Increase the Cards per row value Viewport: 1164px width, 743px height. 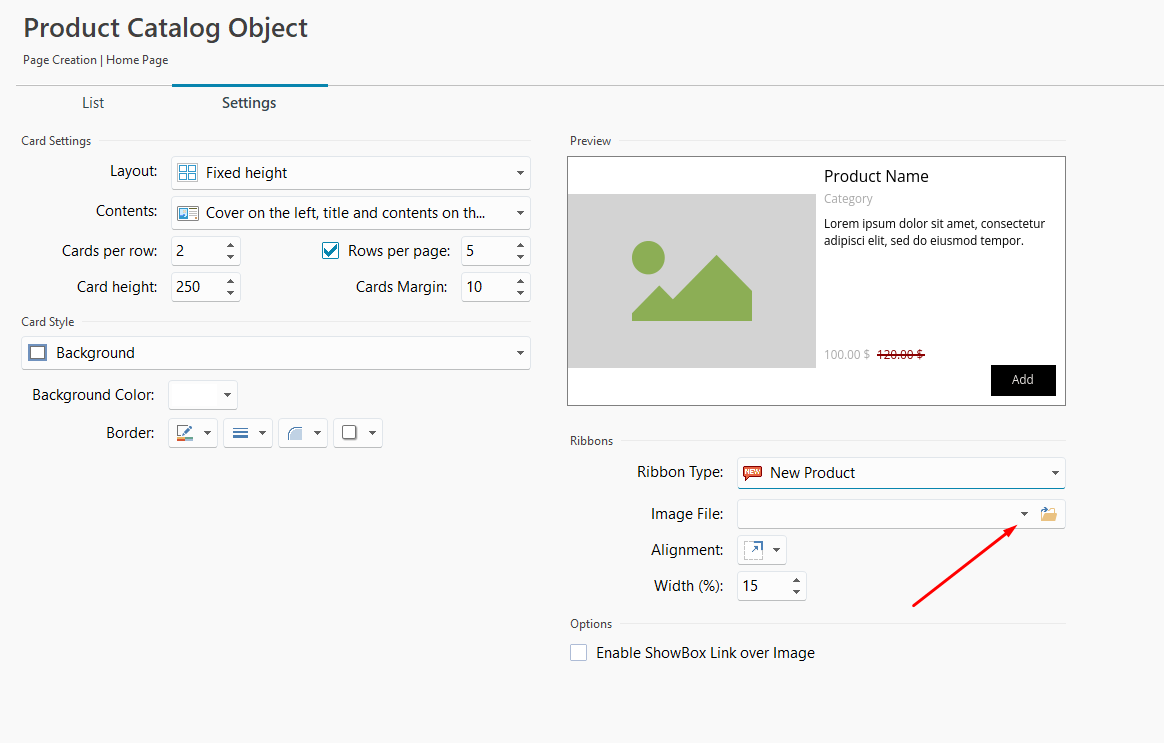[x=231, y=245]
